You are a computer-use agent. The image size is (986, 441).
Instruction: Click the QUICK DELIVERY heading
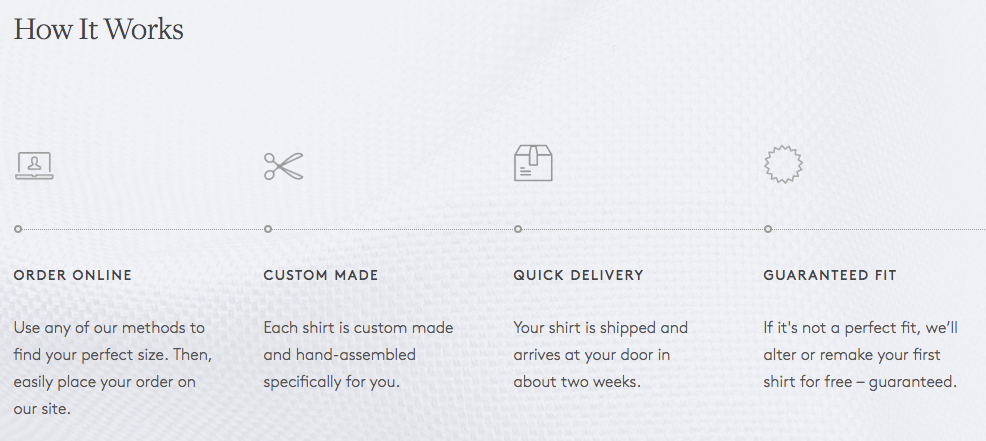578,275
